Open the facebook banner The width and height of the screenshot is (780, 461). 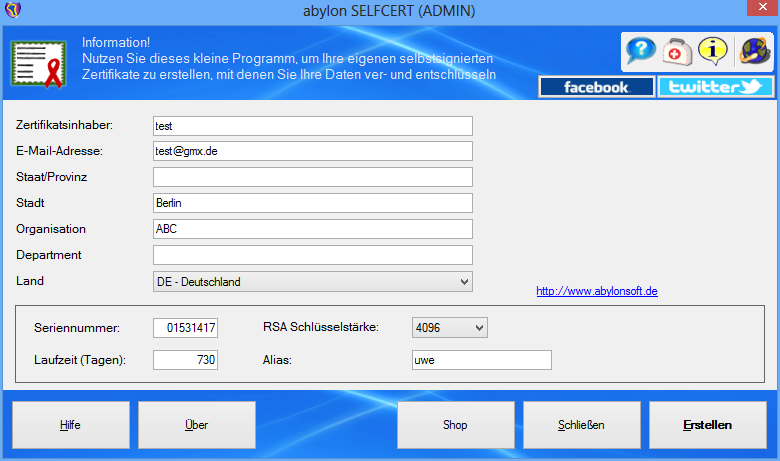click(596, 87)
